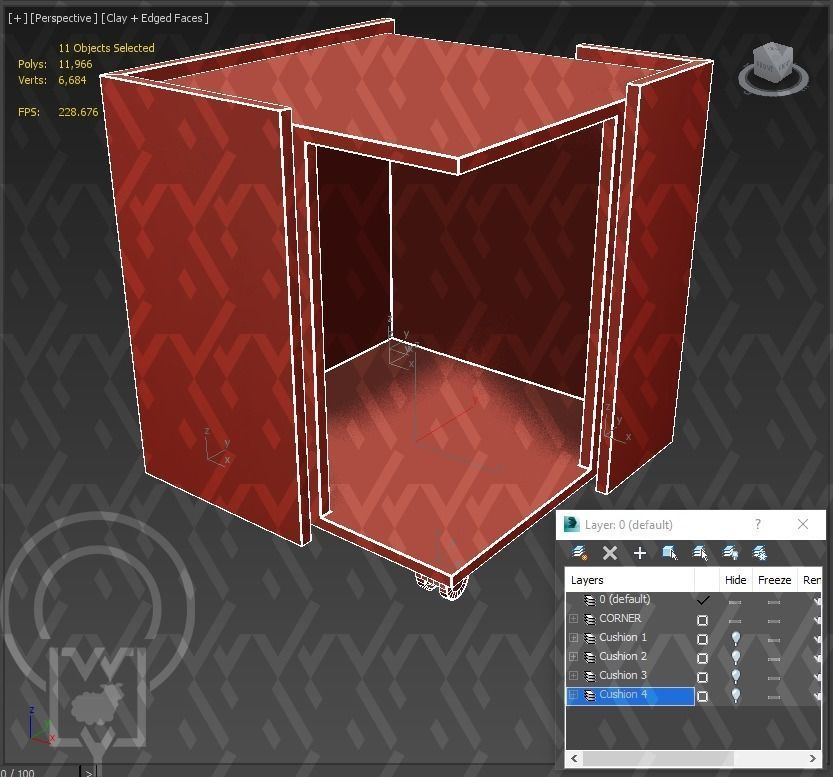Click the ViewCube navigation widget
The image size is (833, 777).
coord(773,69)
